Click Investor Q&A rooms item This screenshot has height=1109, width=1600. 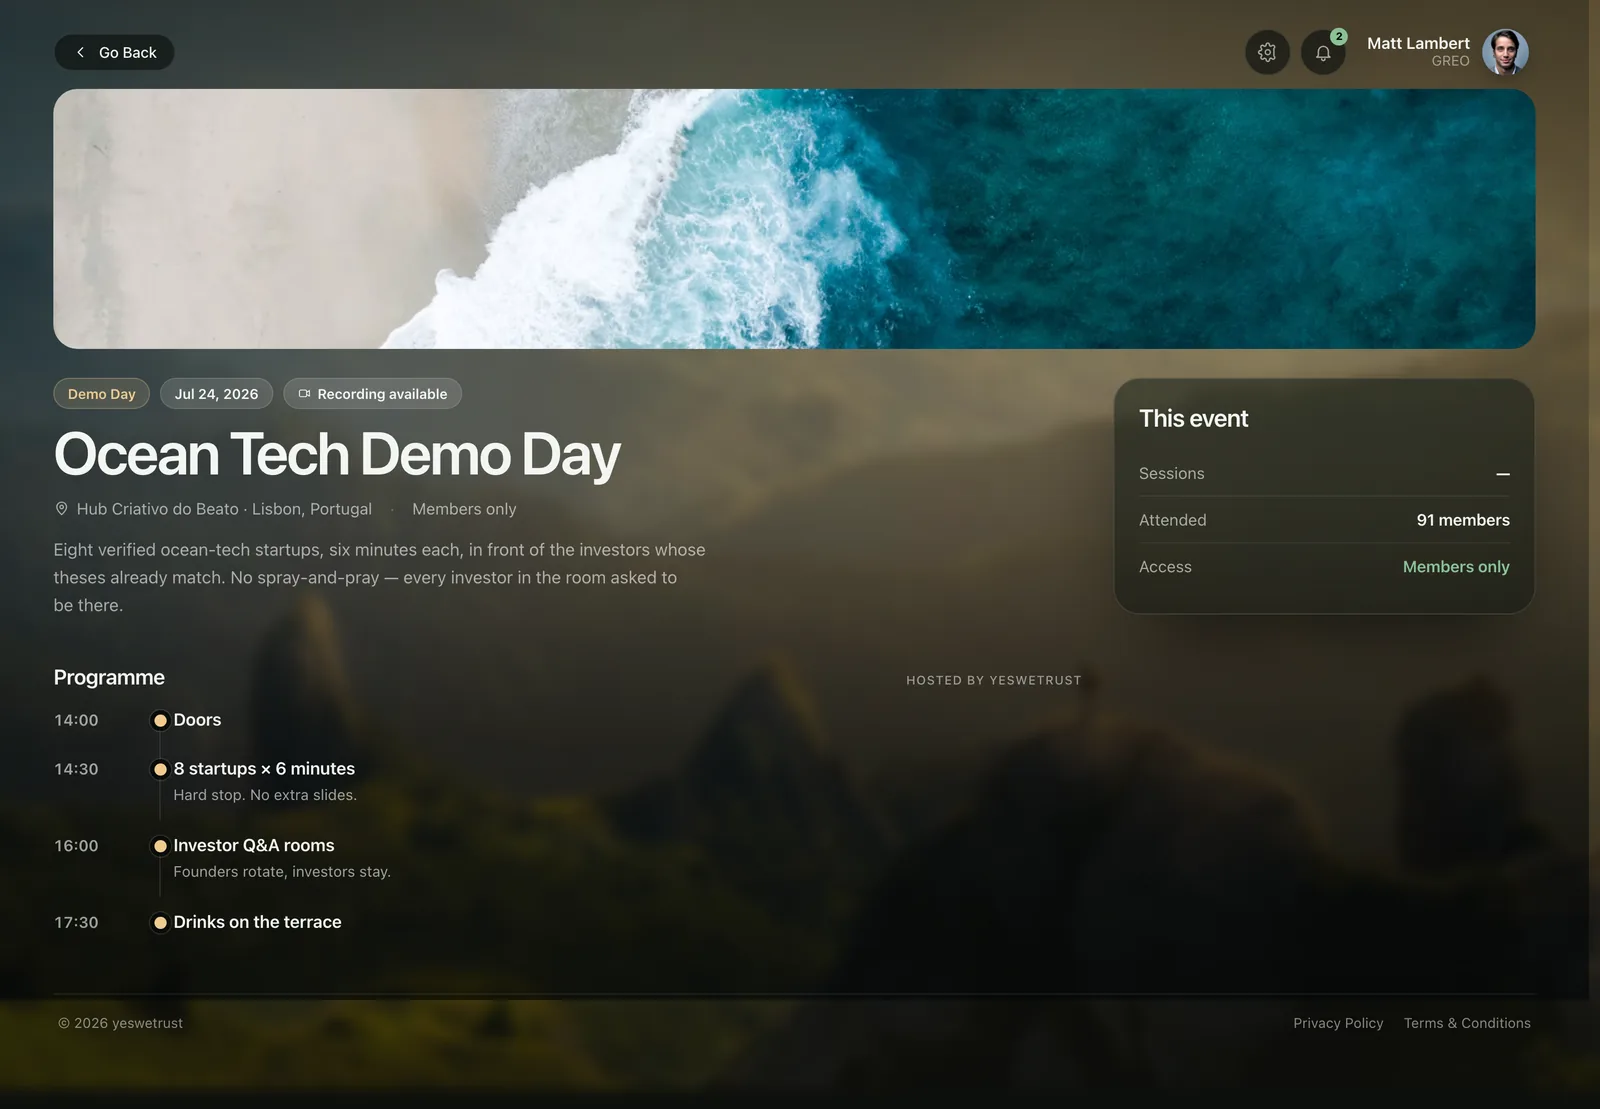tap(254, 846)
